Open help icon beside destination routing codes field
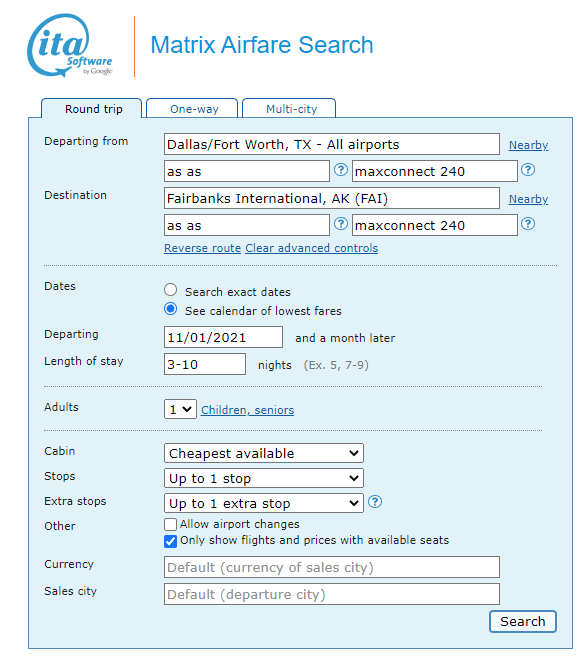The width and height of the screenshot is (580, 658). click(340, 224)
